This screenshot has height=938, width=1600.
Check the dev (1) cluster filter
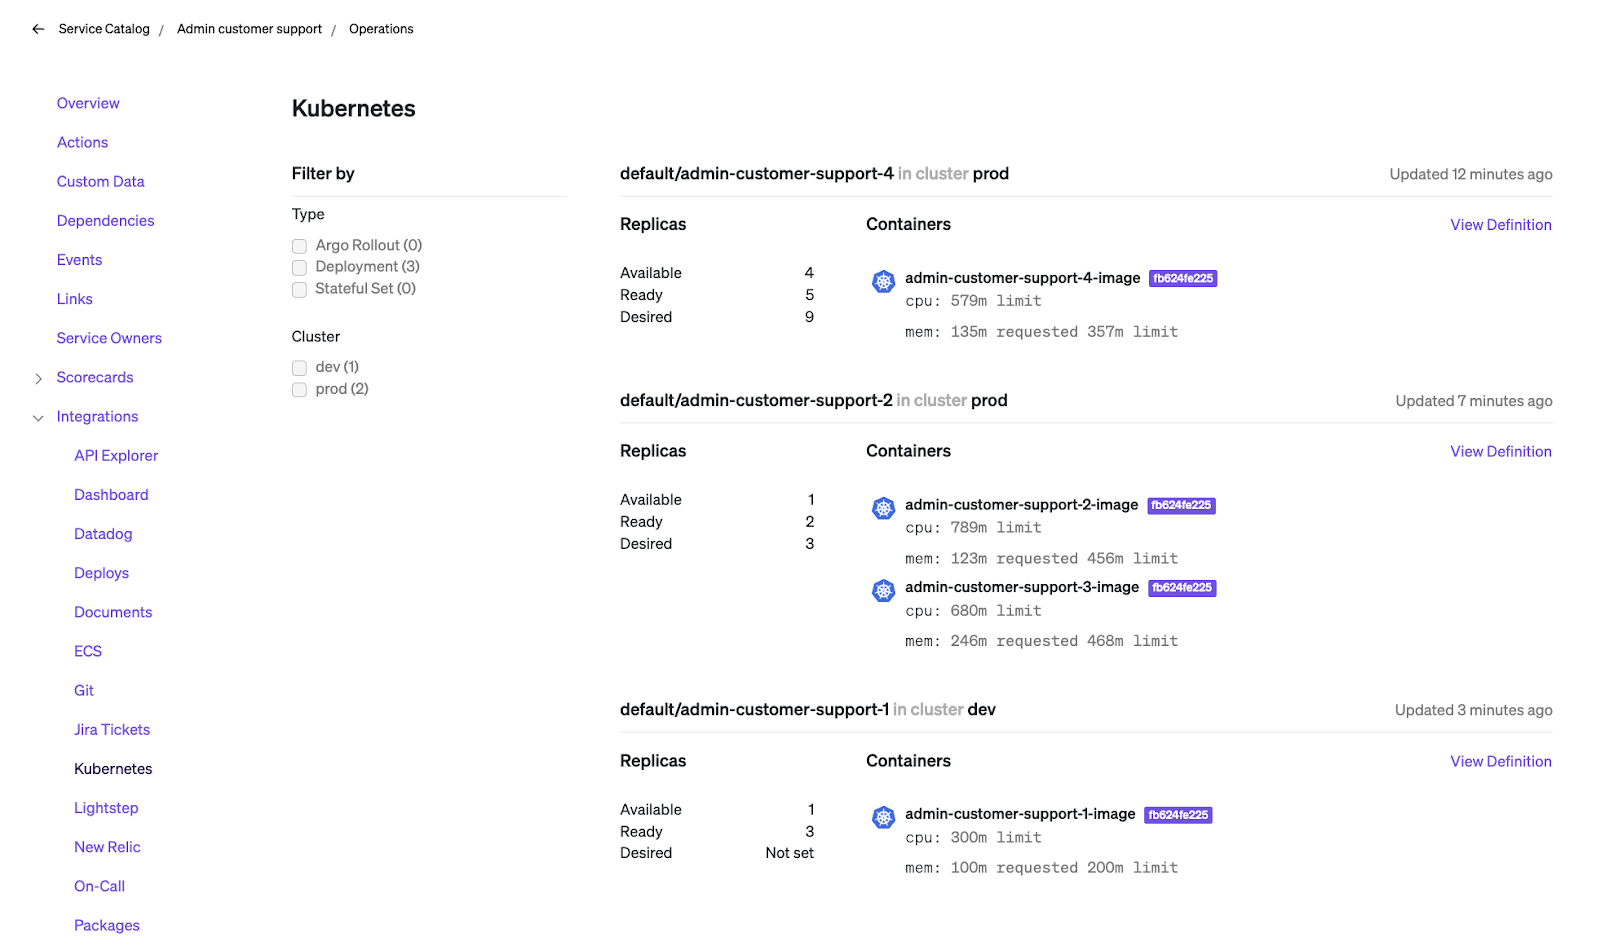click(x=299, y=367)
